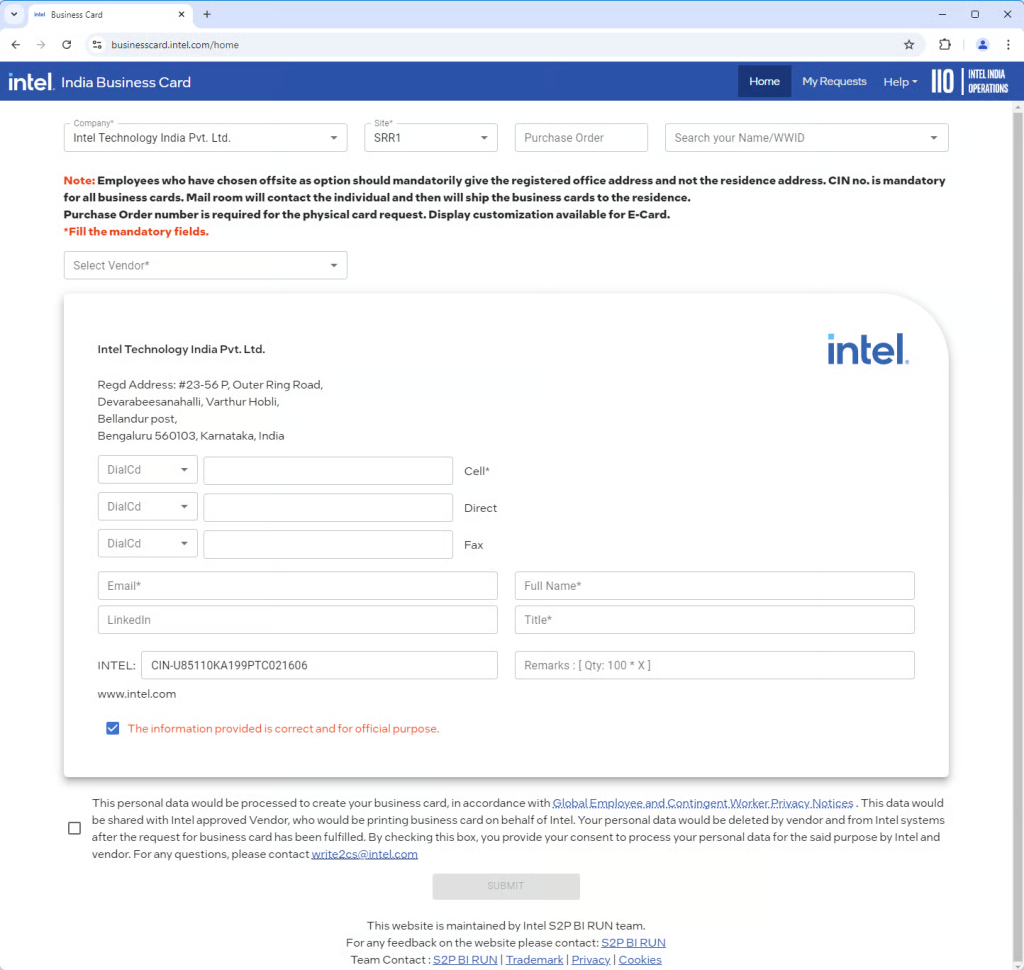Viewport: 1024px width, 970px height.
Task: Click the browser back arrow
Action: 15,44
